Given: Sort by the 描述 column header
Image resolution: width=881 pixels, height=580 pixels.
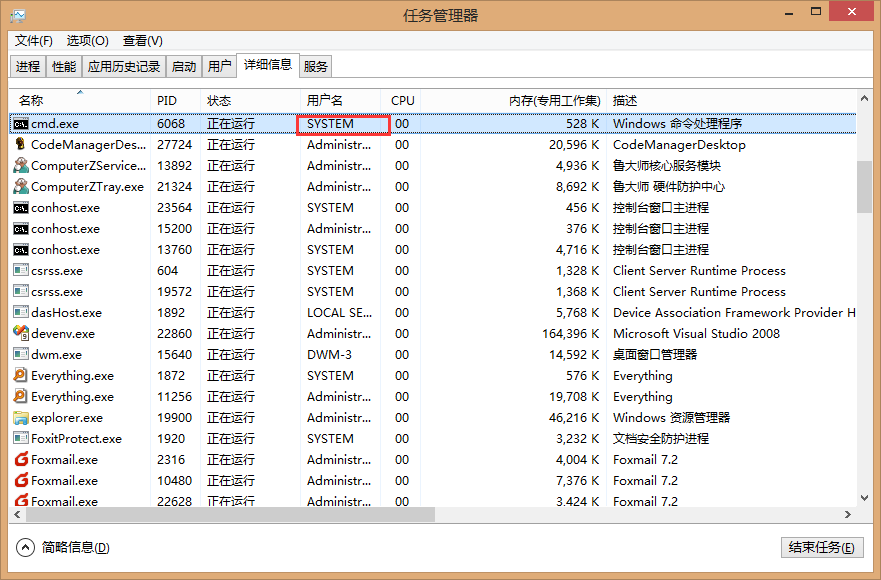Looking at the screenshot, I should tap(732, 101).
